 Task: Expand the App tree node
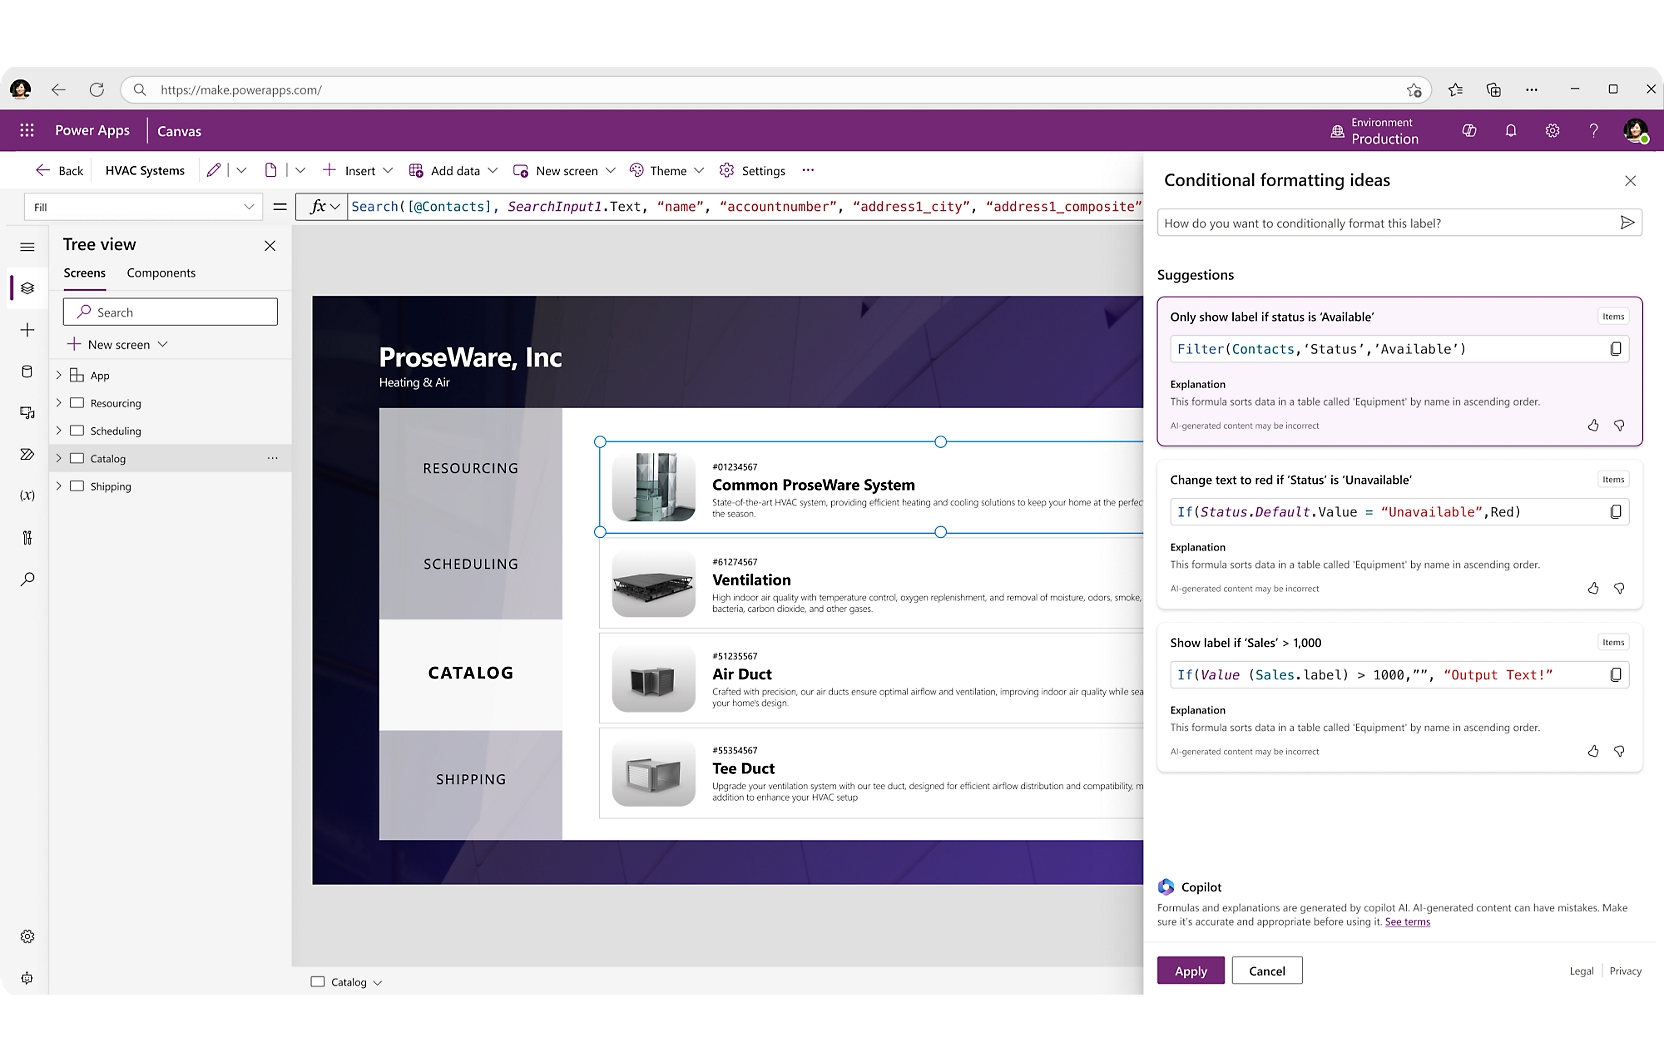pyautogui.click(x=59, y=376)
